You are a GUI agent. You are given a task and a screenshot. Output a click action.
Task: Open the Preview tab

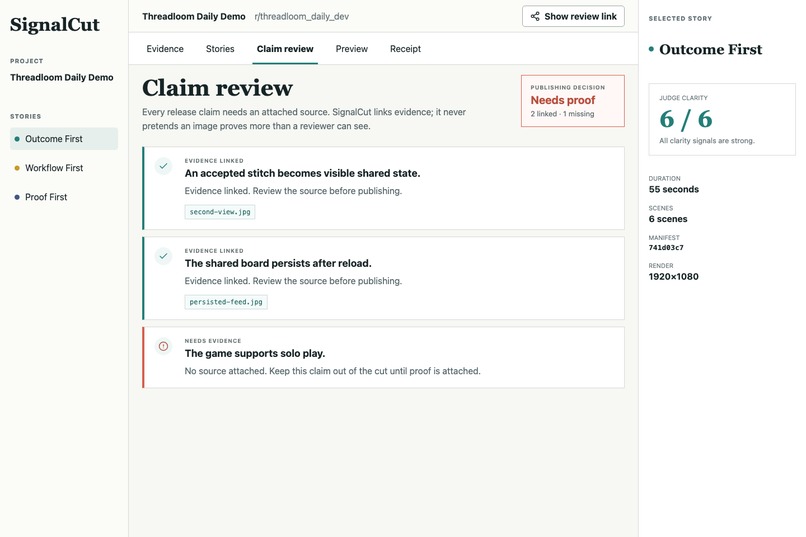(352, 49)
